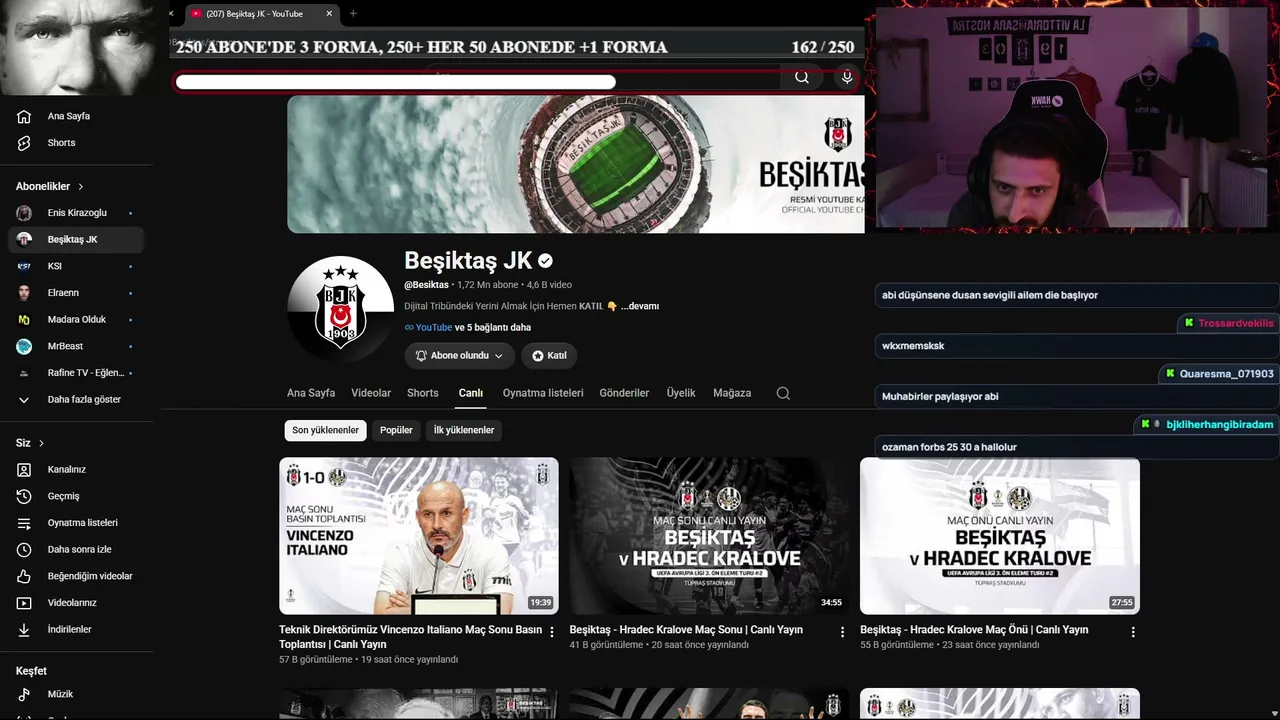Screen dimensions: 1280x720
Task: Open Rafine TV subscription avatar
Action: (24, 373)
